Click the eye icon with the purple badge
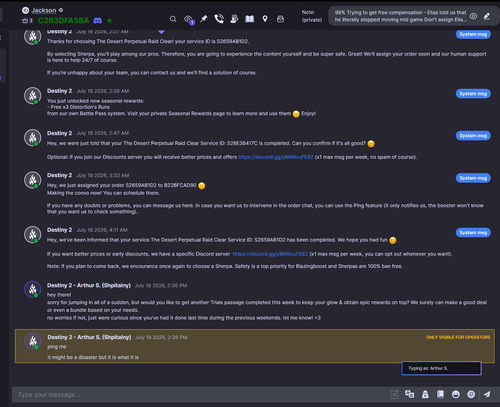Screen dimensions: 500x407 click(x=189, y=19)
